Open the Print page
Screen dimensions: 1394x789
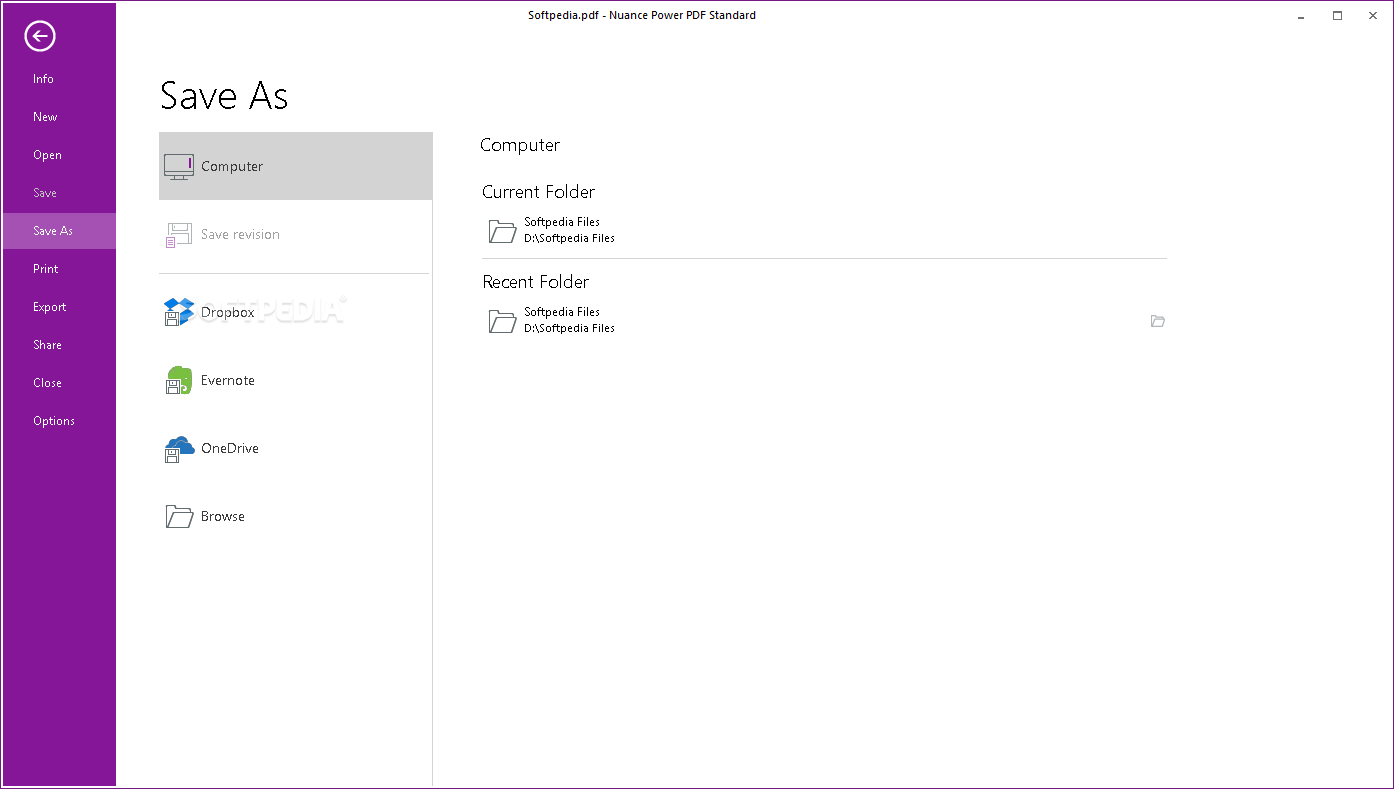click(x=58, y=269)
